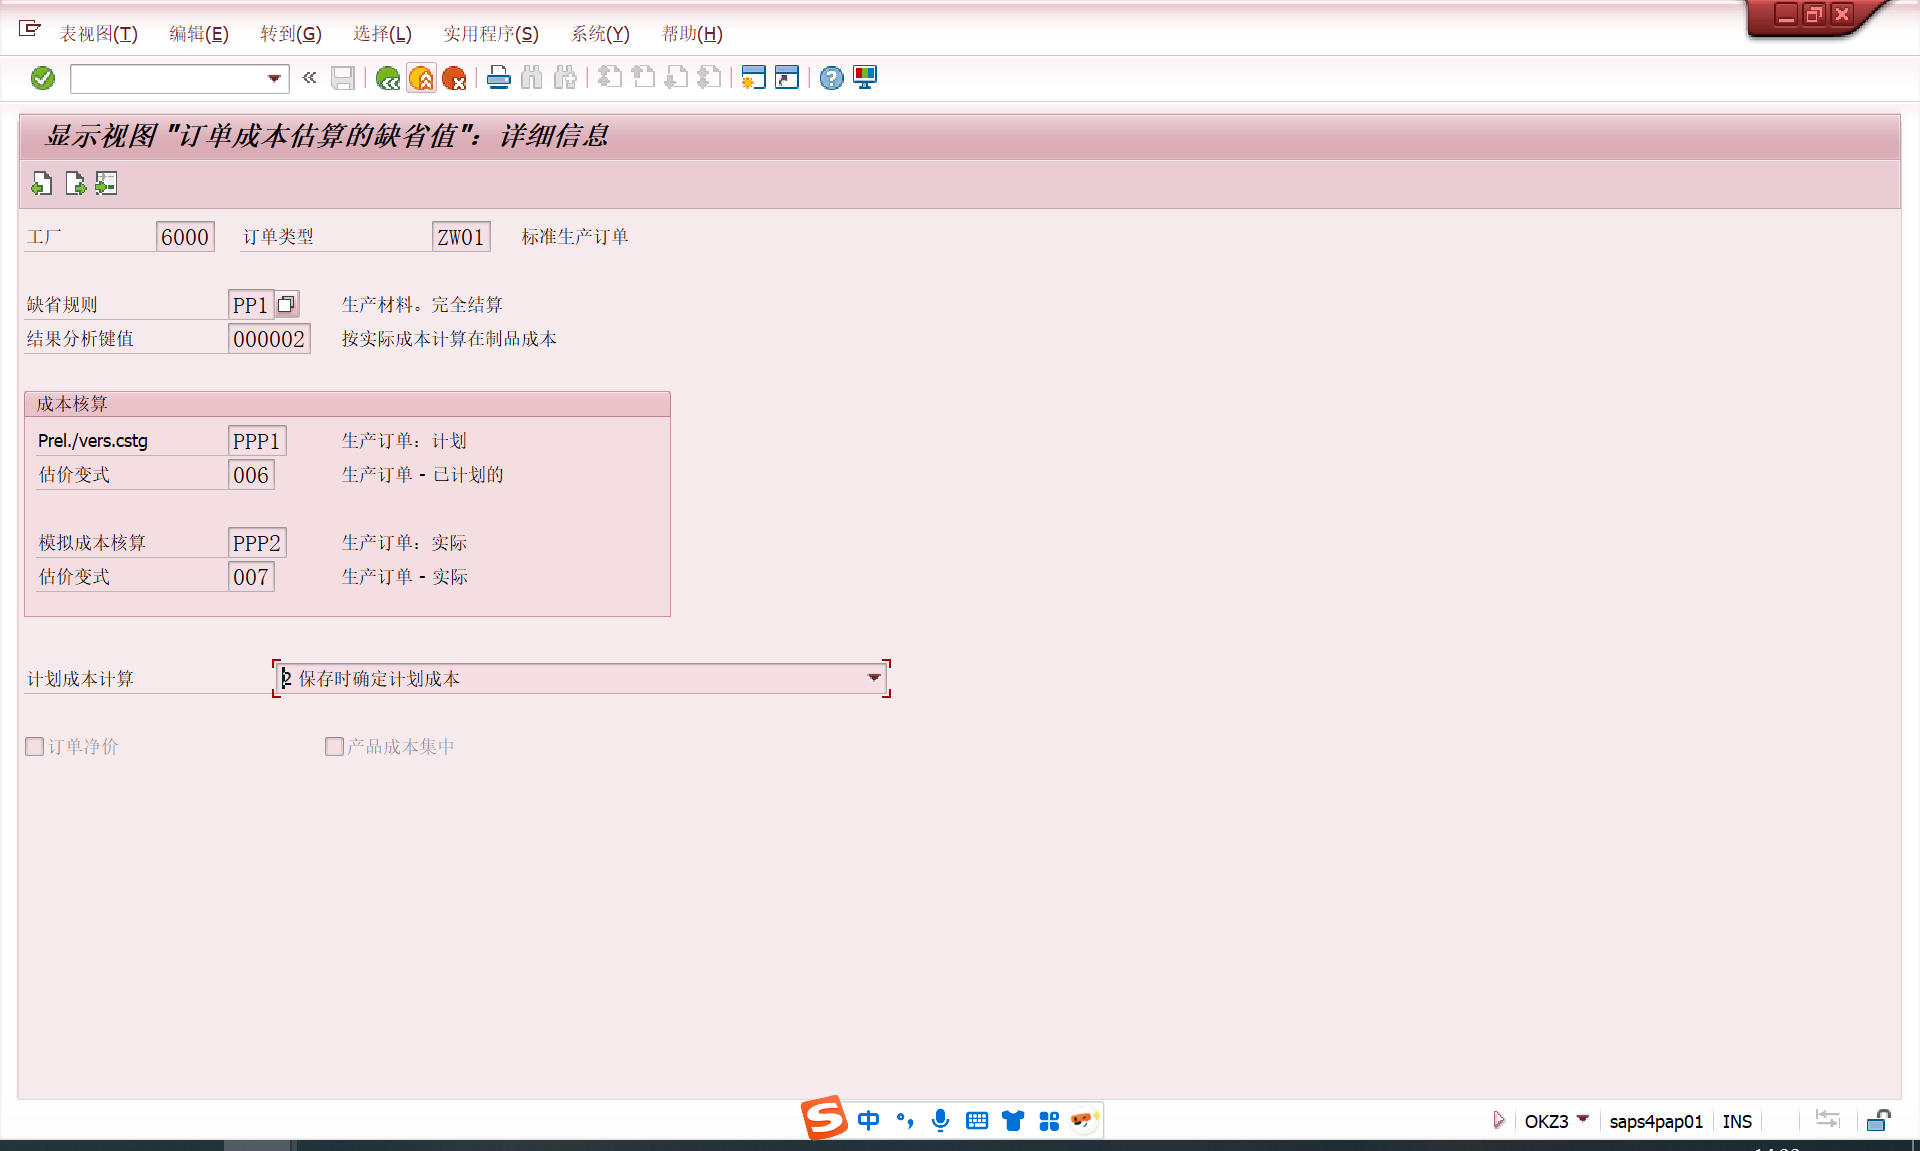Open the 系统(Y) menu
The image size is (1920, 1151).
click(x=599, y=33)
